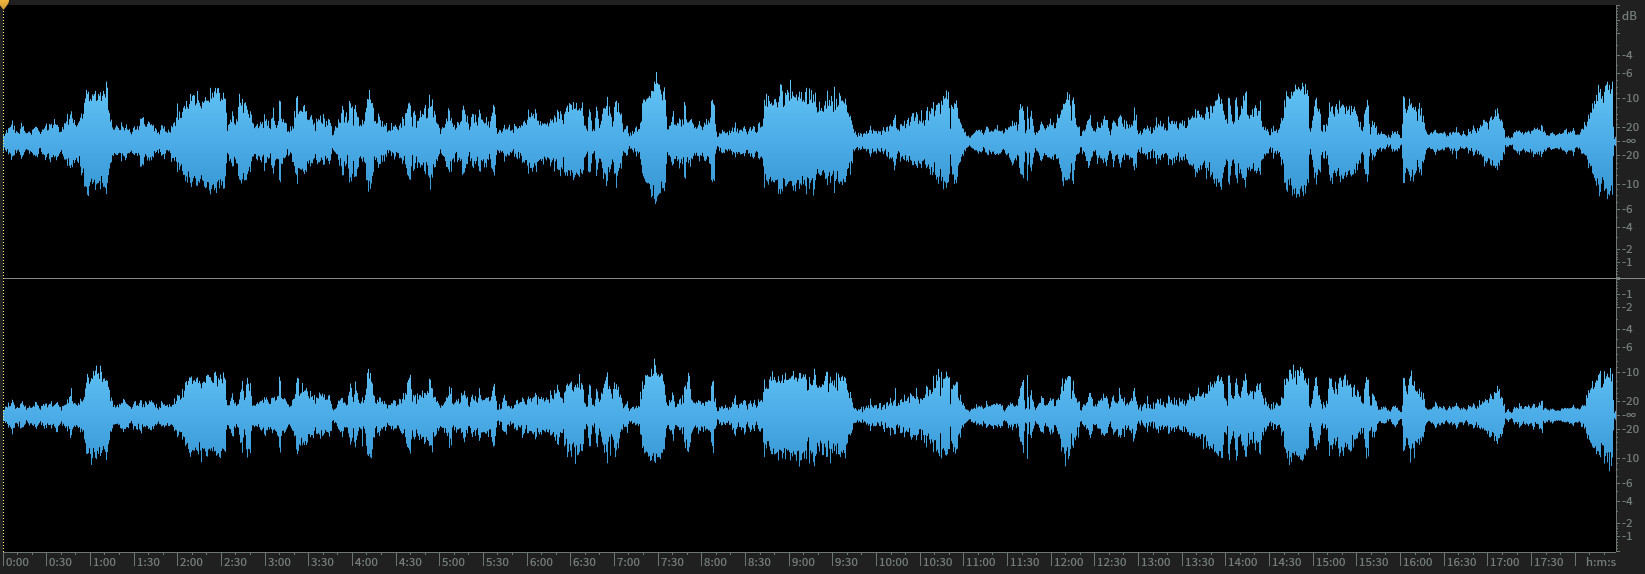This screenshot has height=574, width=1645.
Task: Move the playhead to 4:00 on the ruler
Action: click(x=366, y=562)
